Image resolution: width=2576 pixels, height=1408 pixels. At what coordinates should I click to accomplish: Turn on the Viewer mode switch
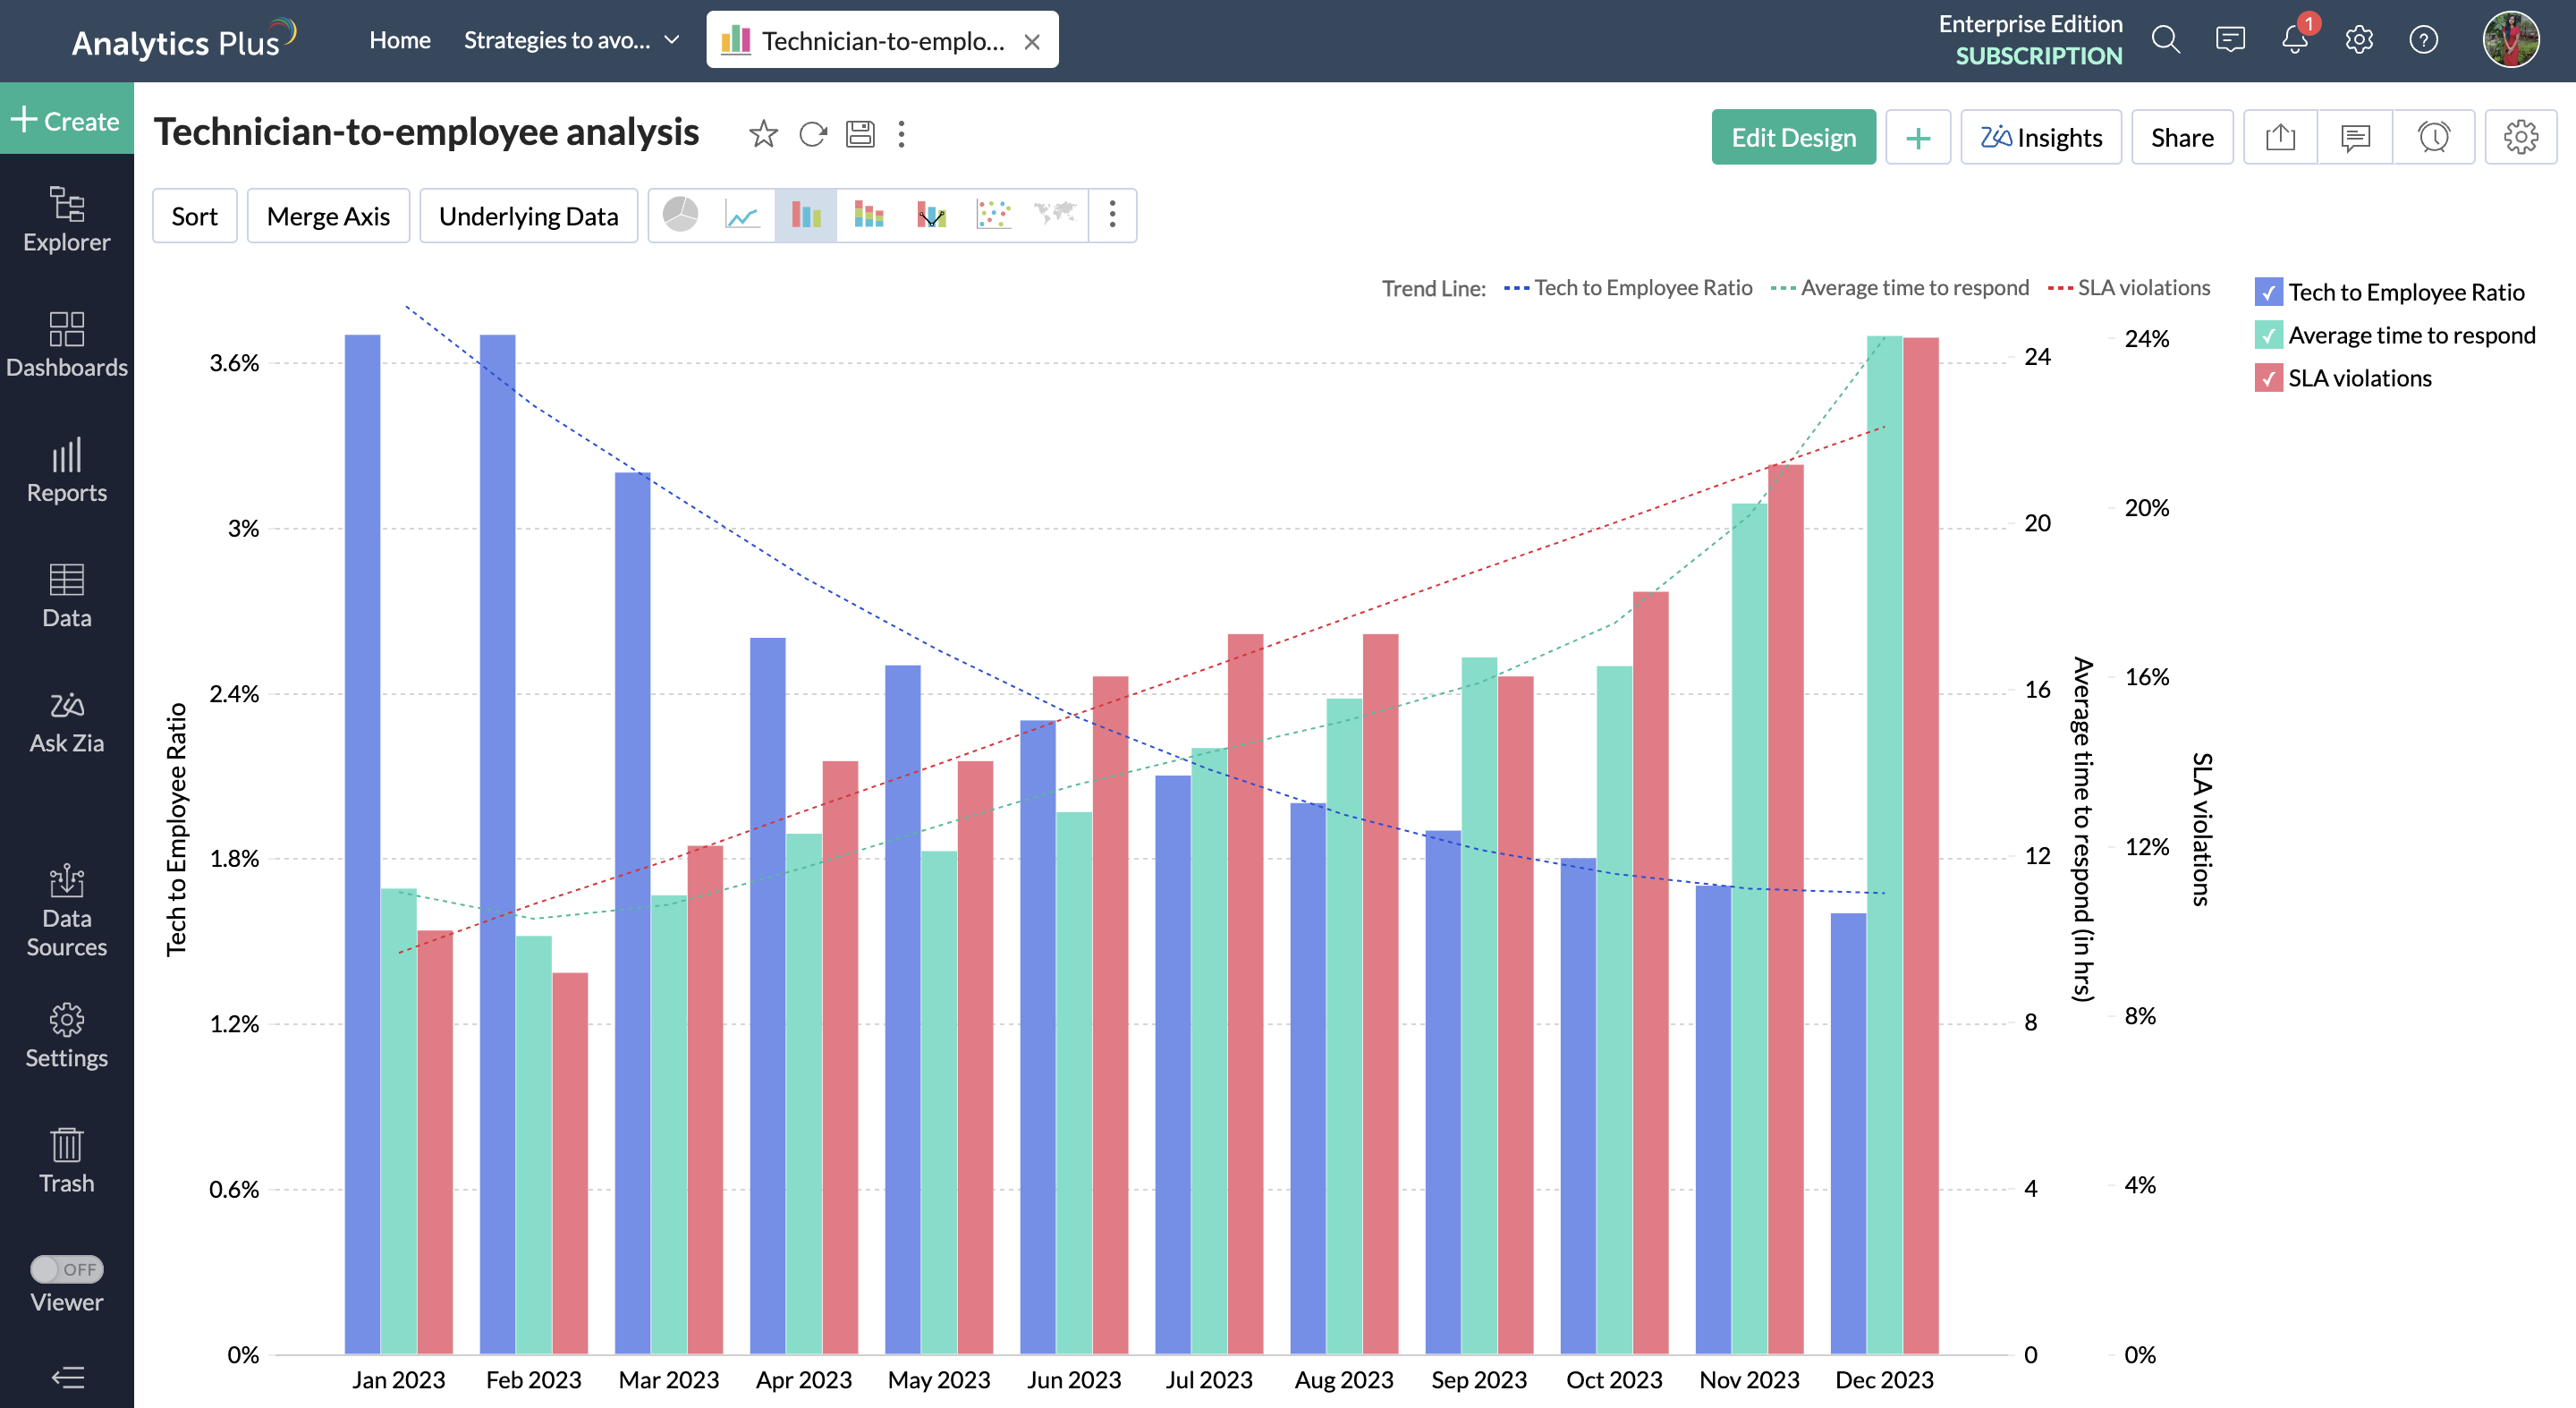coord(66,1269)
